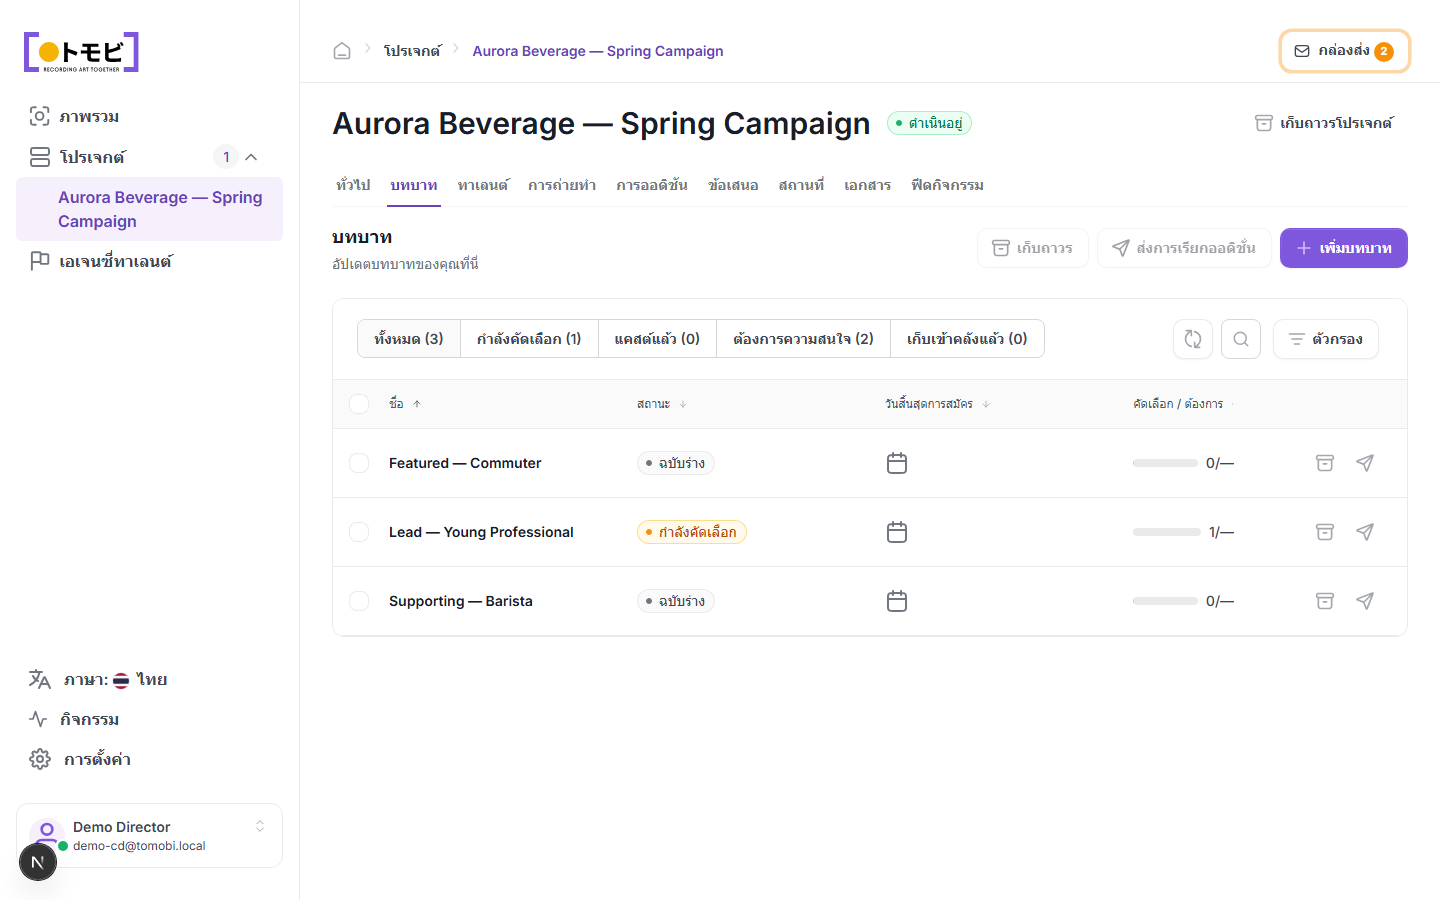Open the ตัวกรอง filter menu
This screenshot has width=1440, height=900.
tap(1326, 339)
